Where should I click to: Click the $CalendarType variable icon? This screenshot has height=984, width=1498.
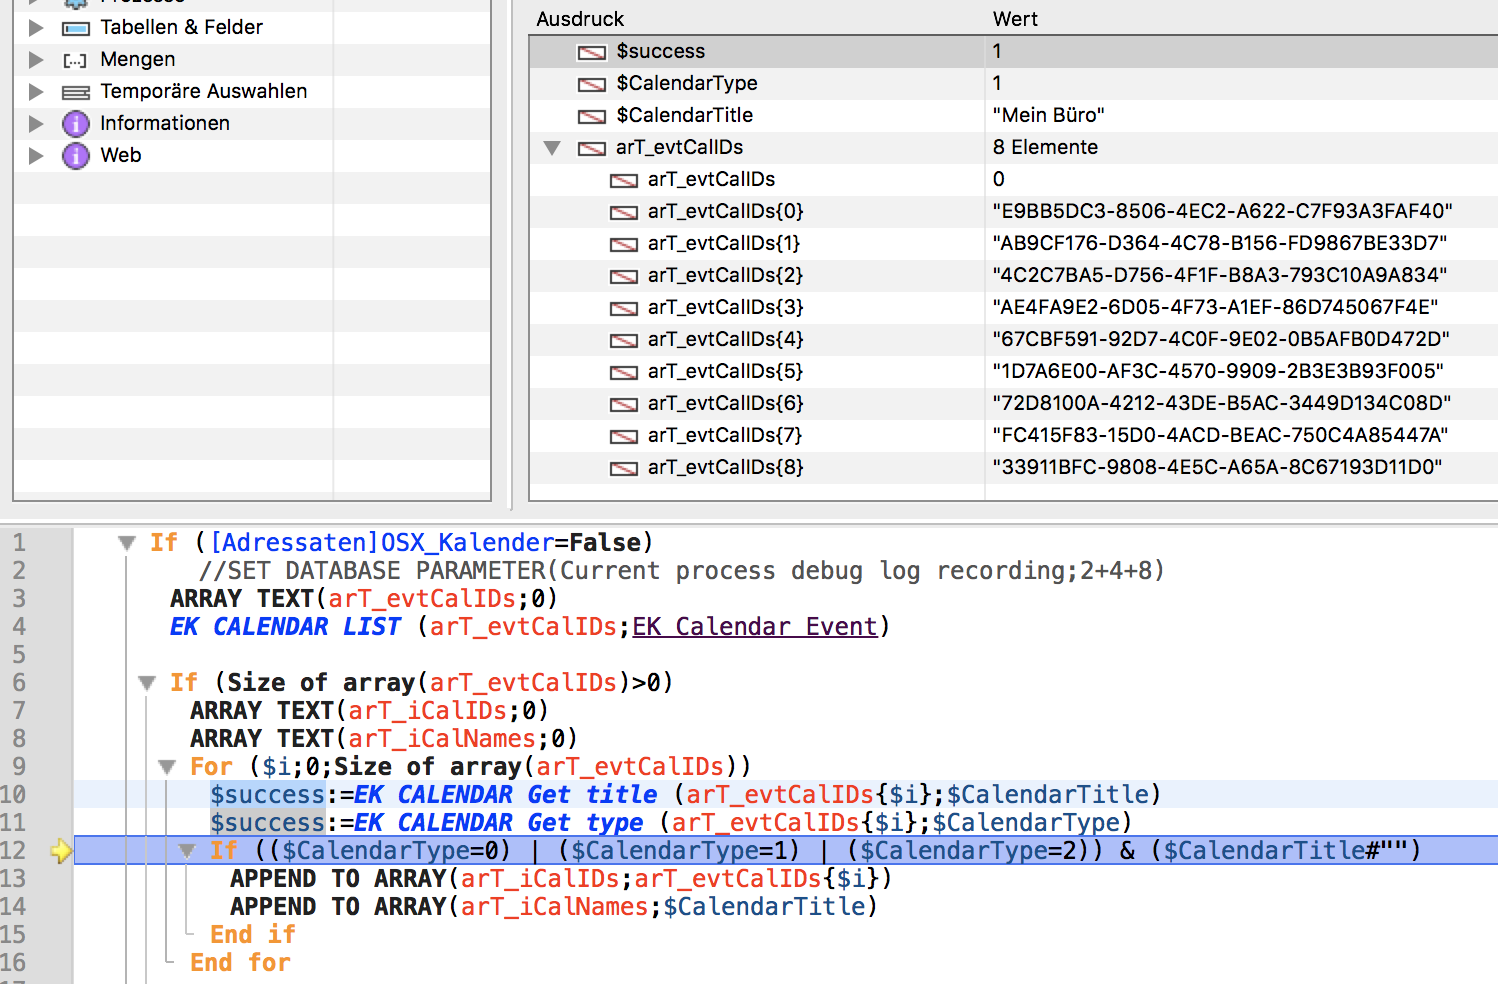coord(592,84)
